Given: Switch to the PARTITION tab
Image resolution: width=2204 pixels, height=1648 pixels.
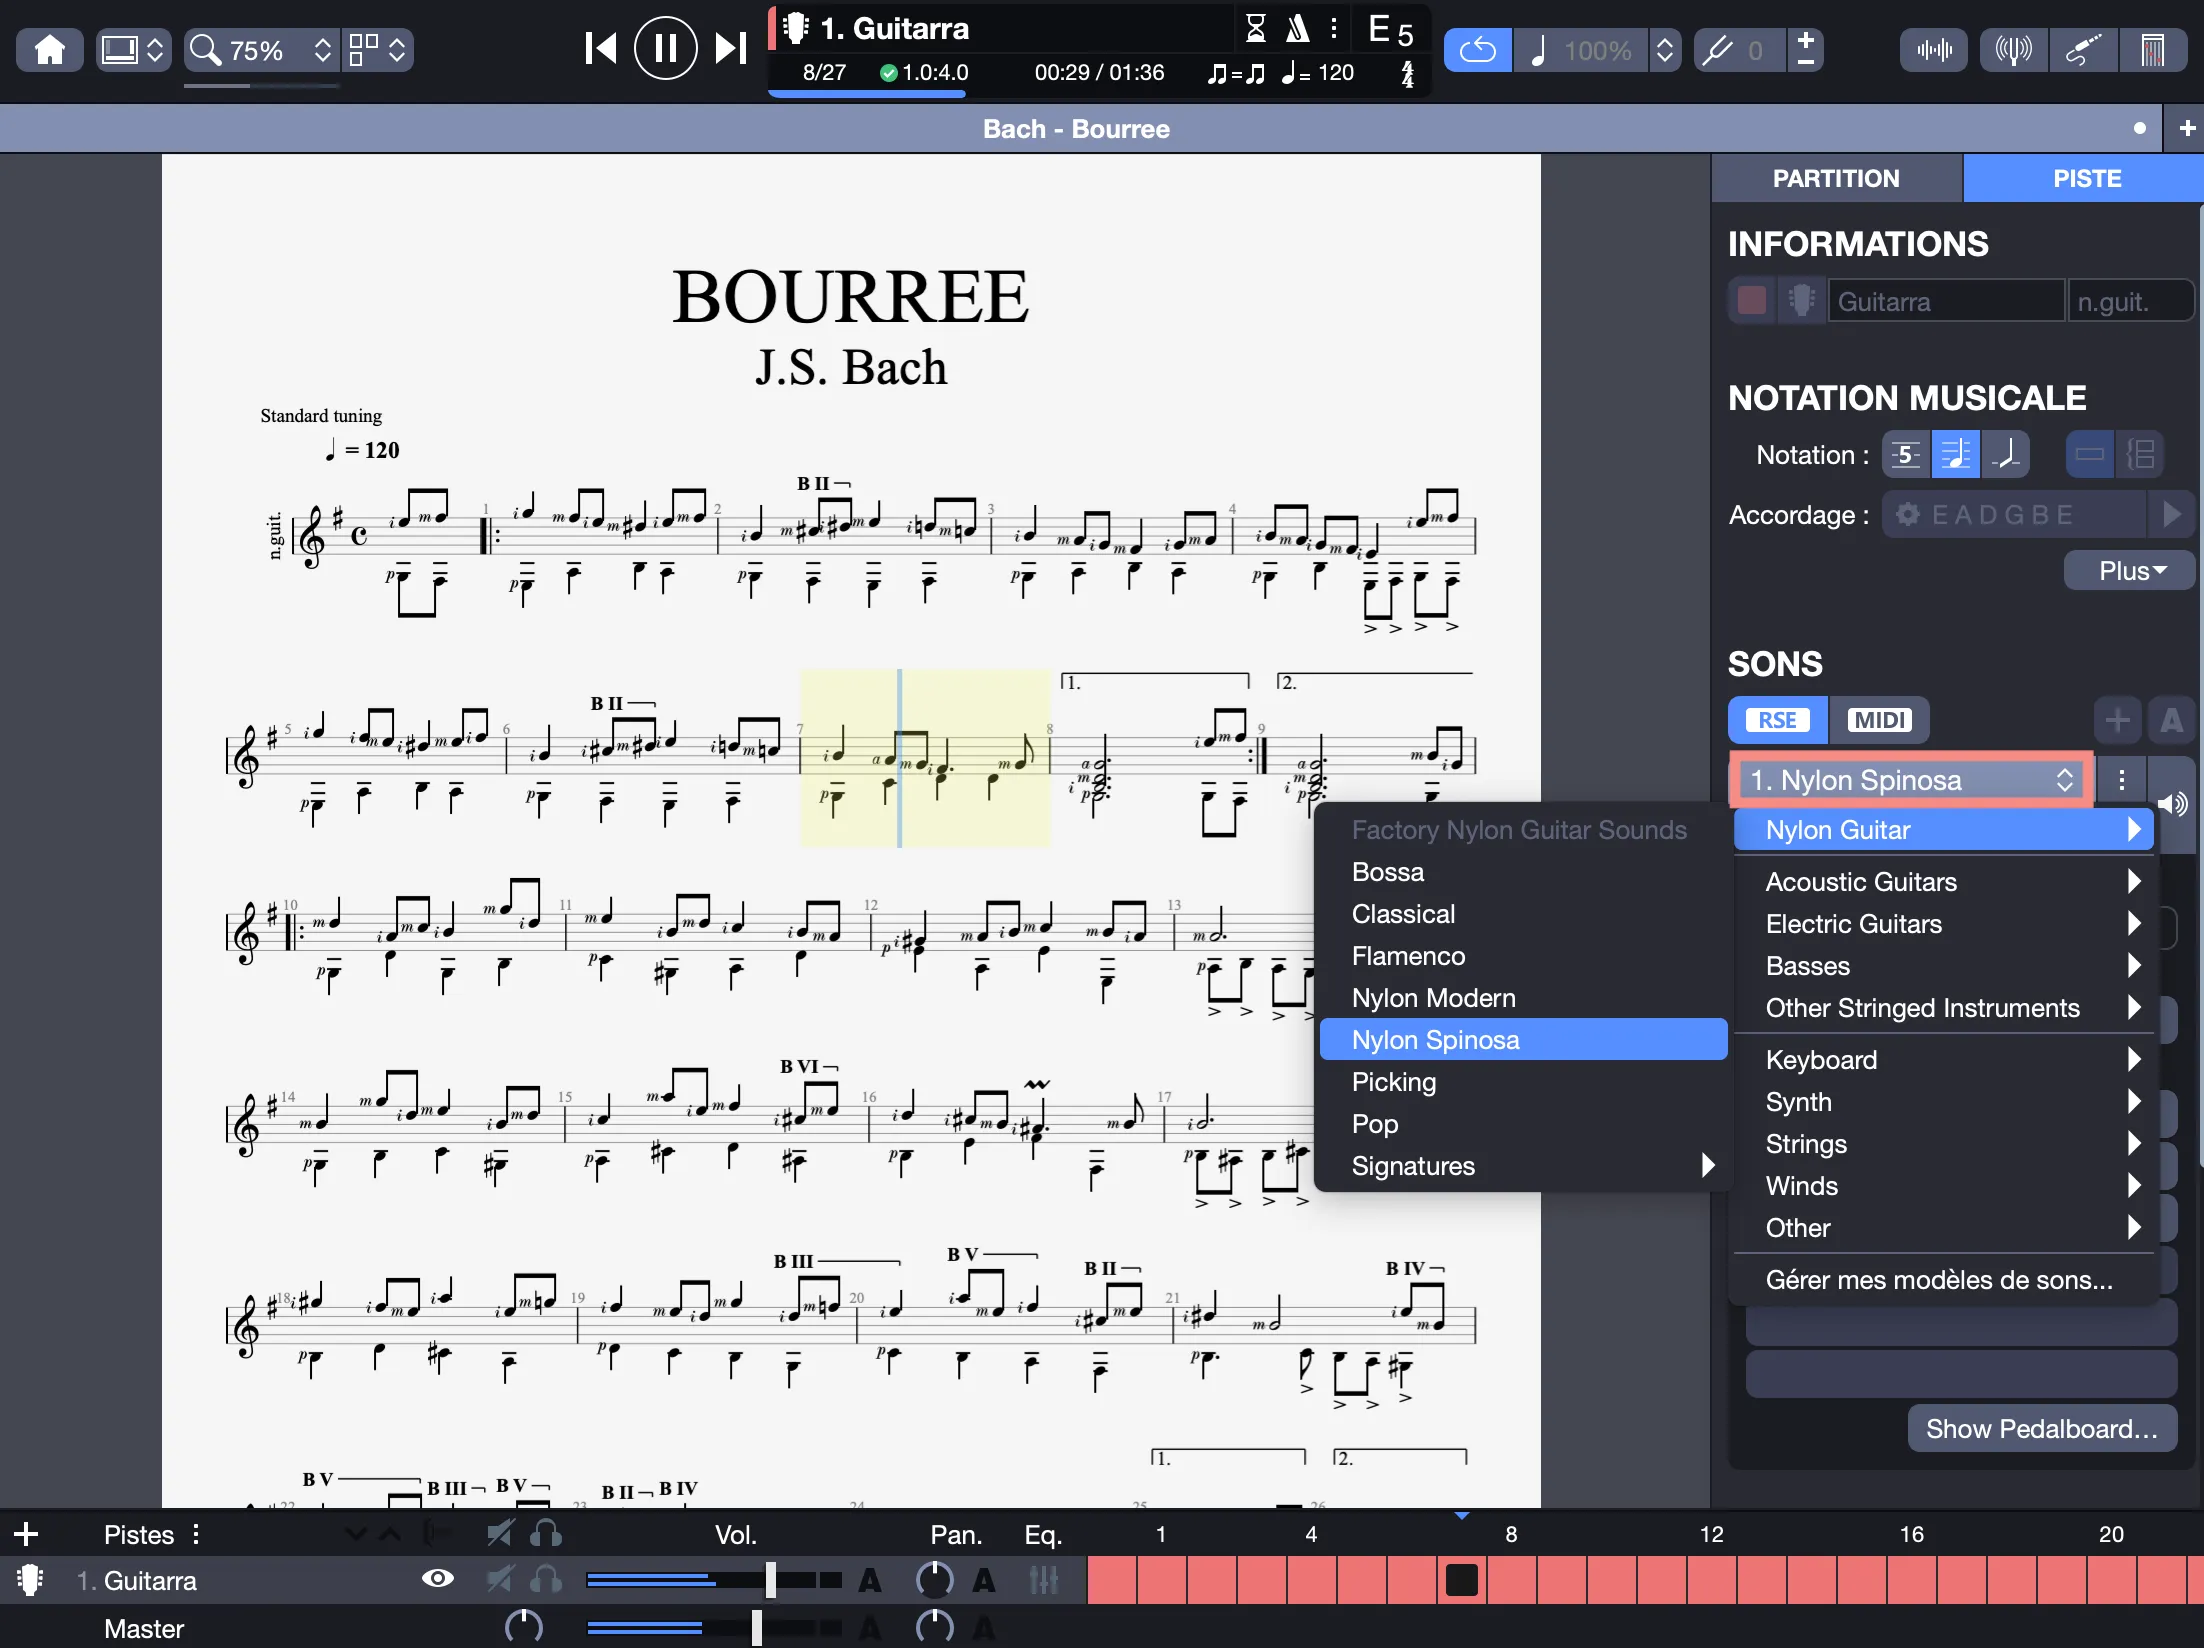Looking at the screenshot, I should [1836, 178].
